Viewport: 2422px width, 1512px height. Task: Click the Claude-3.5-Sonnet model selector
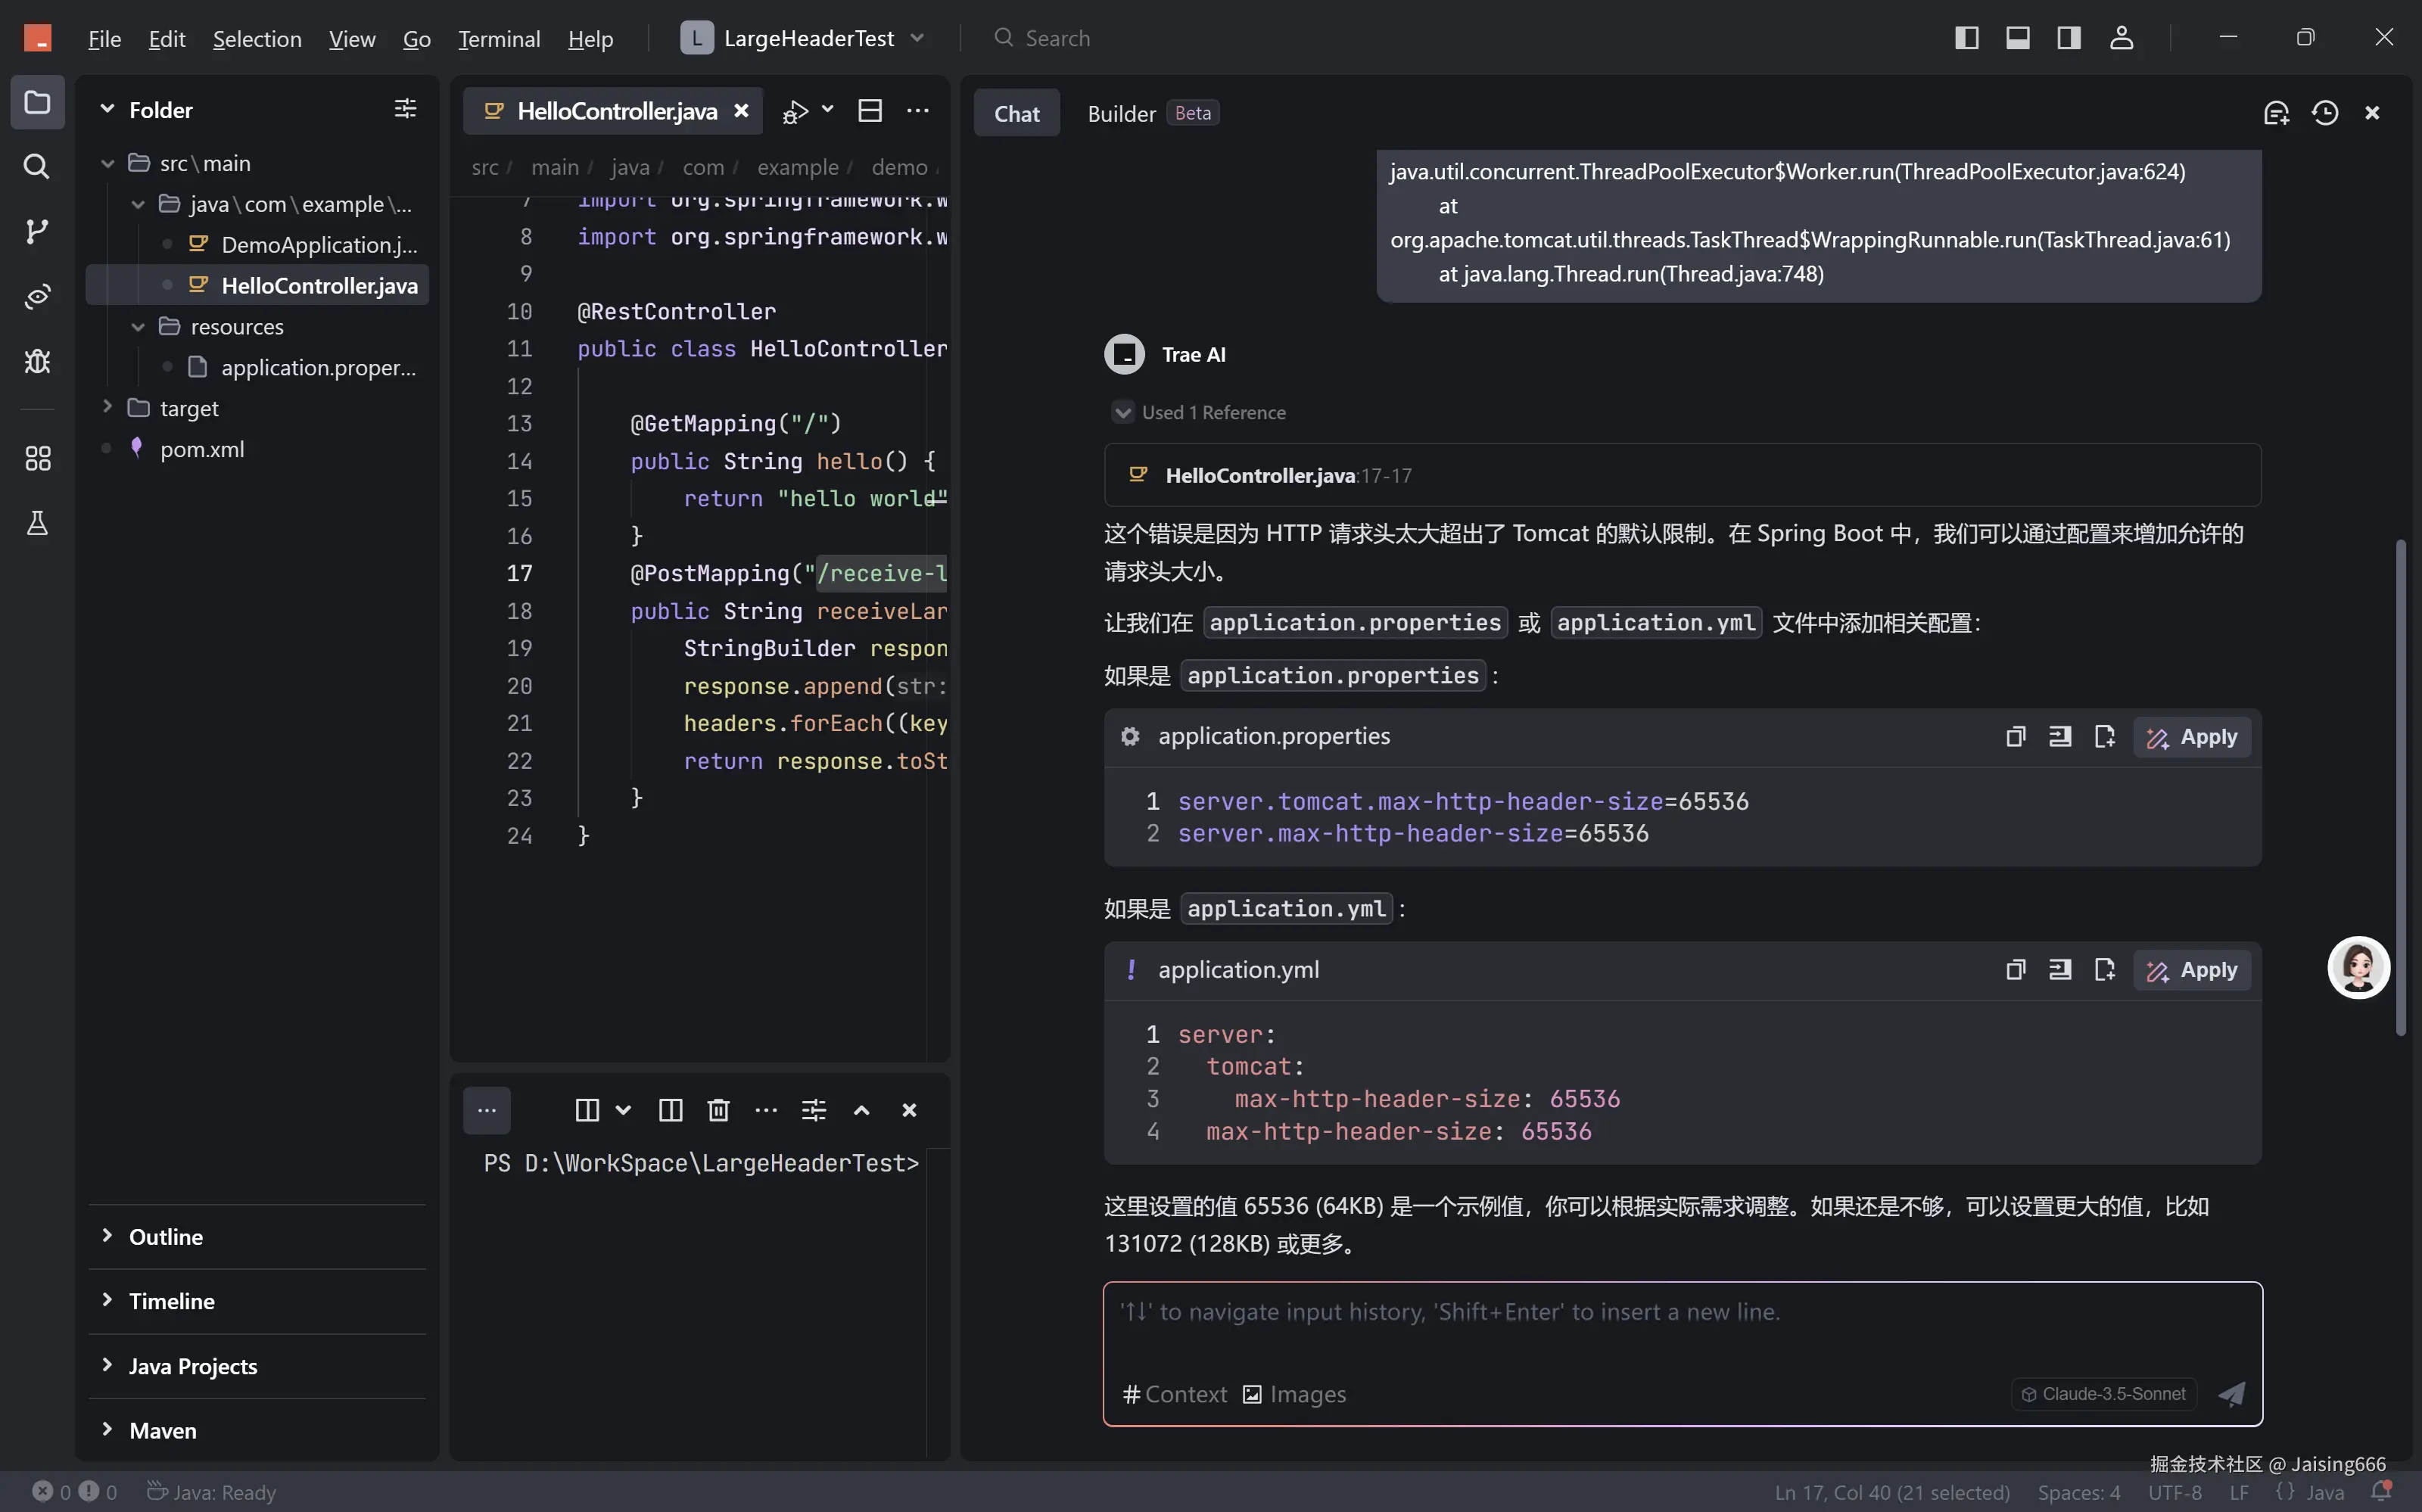(2103, 1393)
